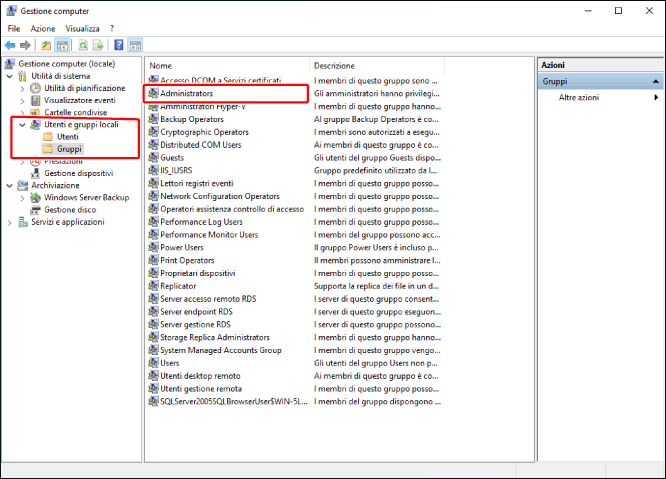The height and width of the screenshot is (479, 666).
Task: Click the Refresh toolbar icon
Action: coord(83,45)
